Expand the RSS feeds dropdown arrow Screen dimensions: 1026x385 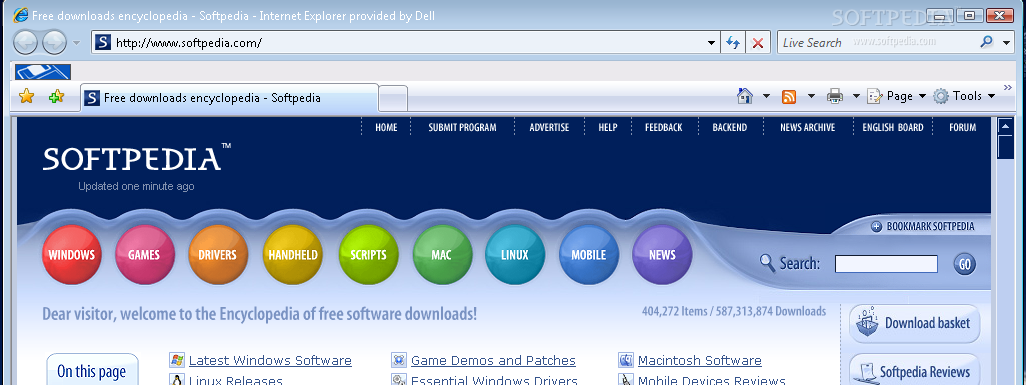click(x=811, y=97)
